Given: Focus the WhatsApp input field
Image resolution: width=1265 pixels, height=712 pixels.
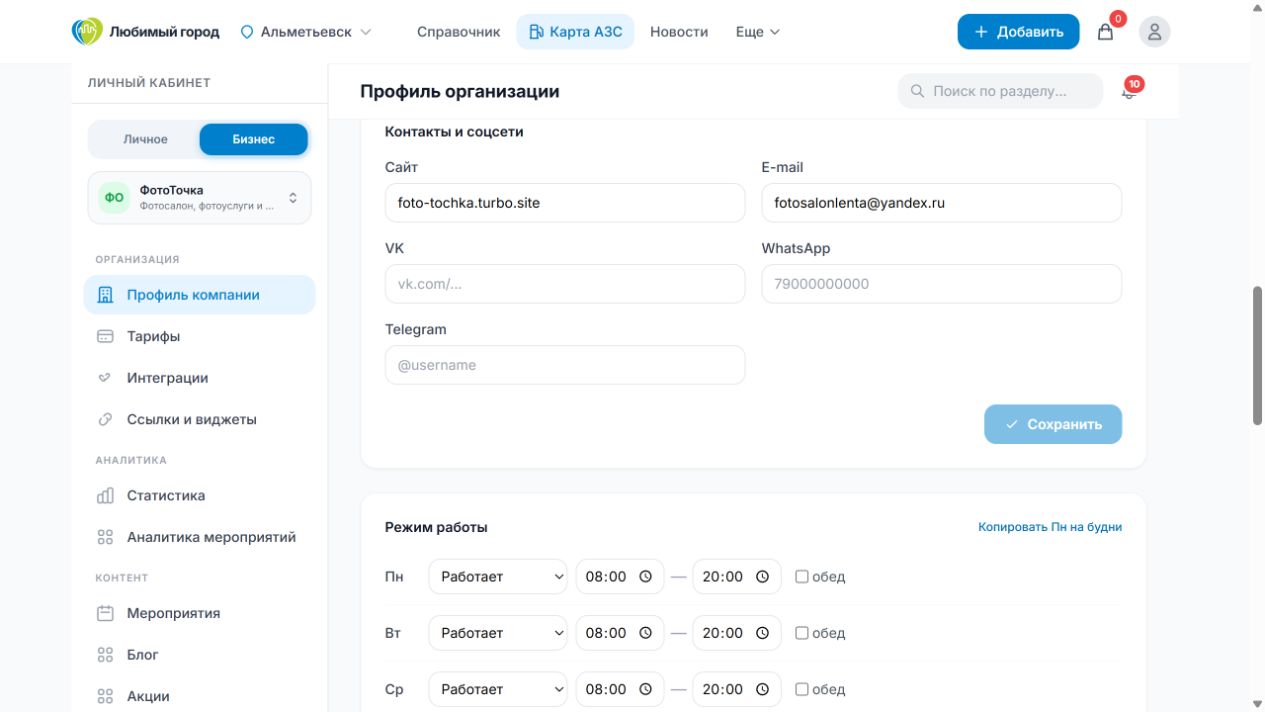Looking at the screenshot, I should coord(941,284).
